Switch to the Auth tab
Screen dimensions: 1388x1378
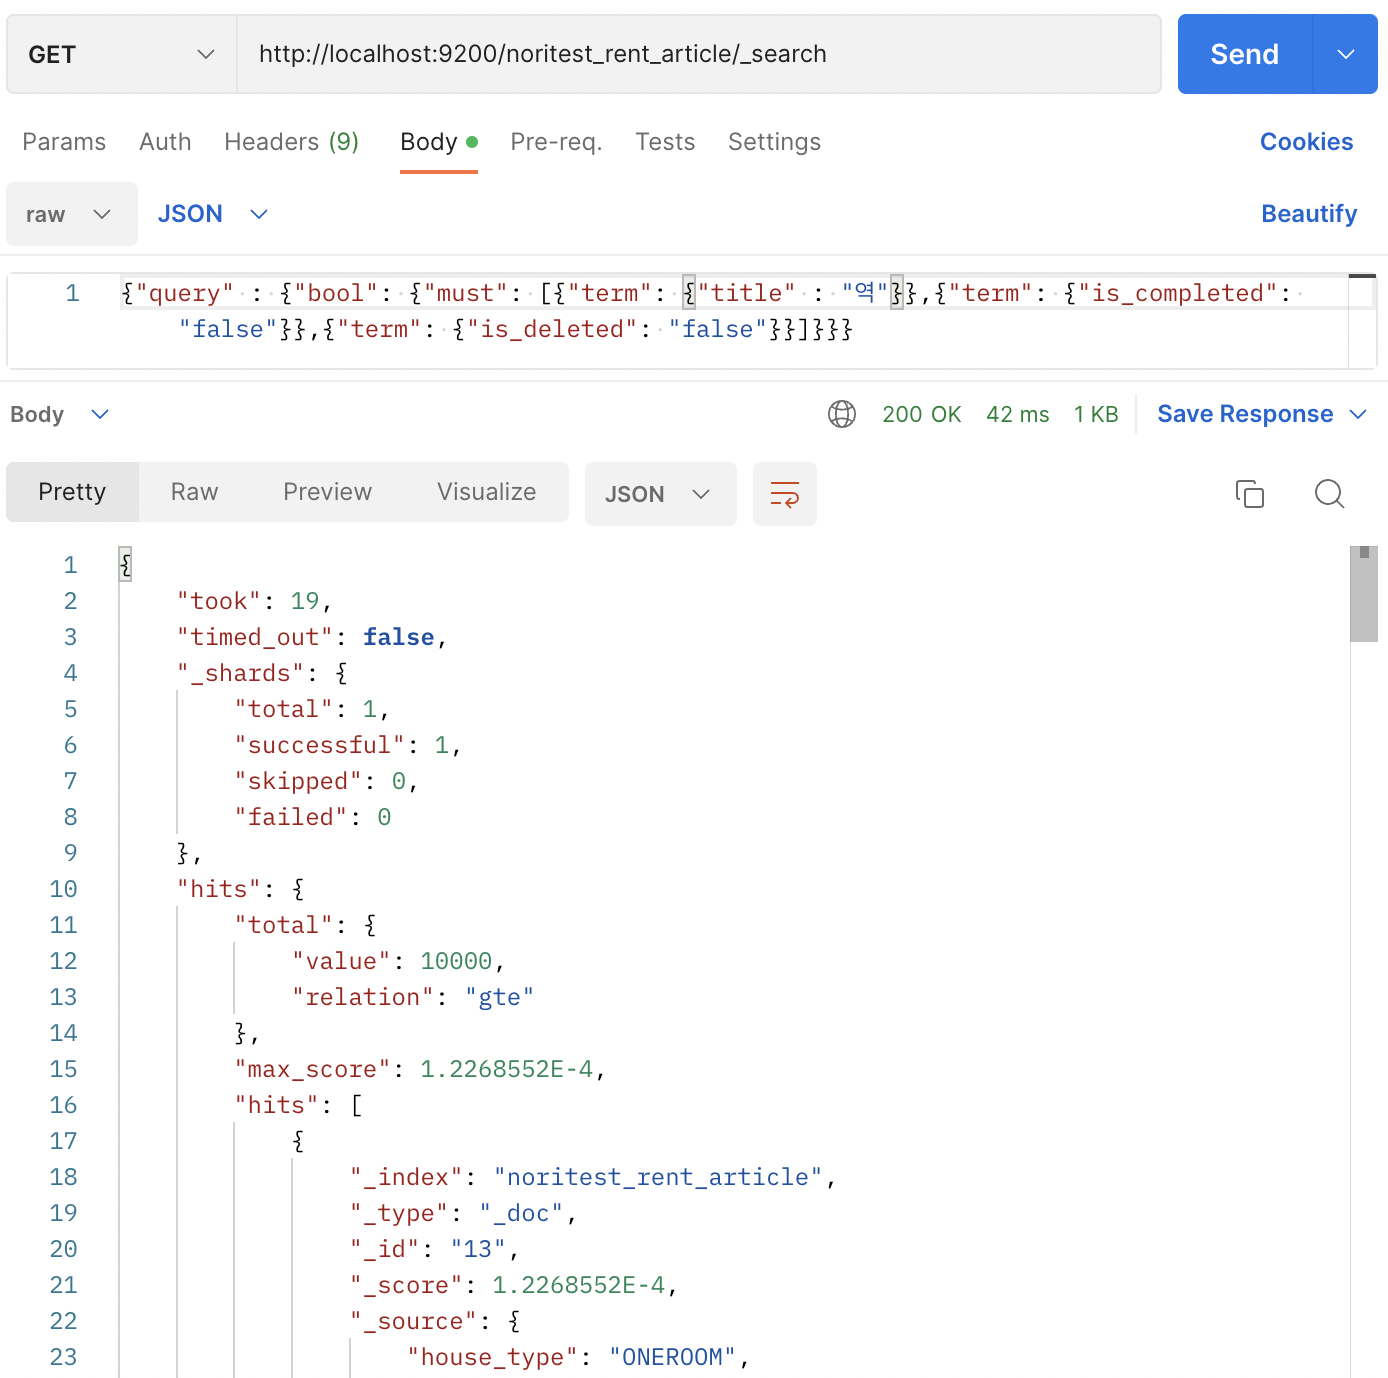click(165, 142)
